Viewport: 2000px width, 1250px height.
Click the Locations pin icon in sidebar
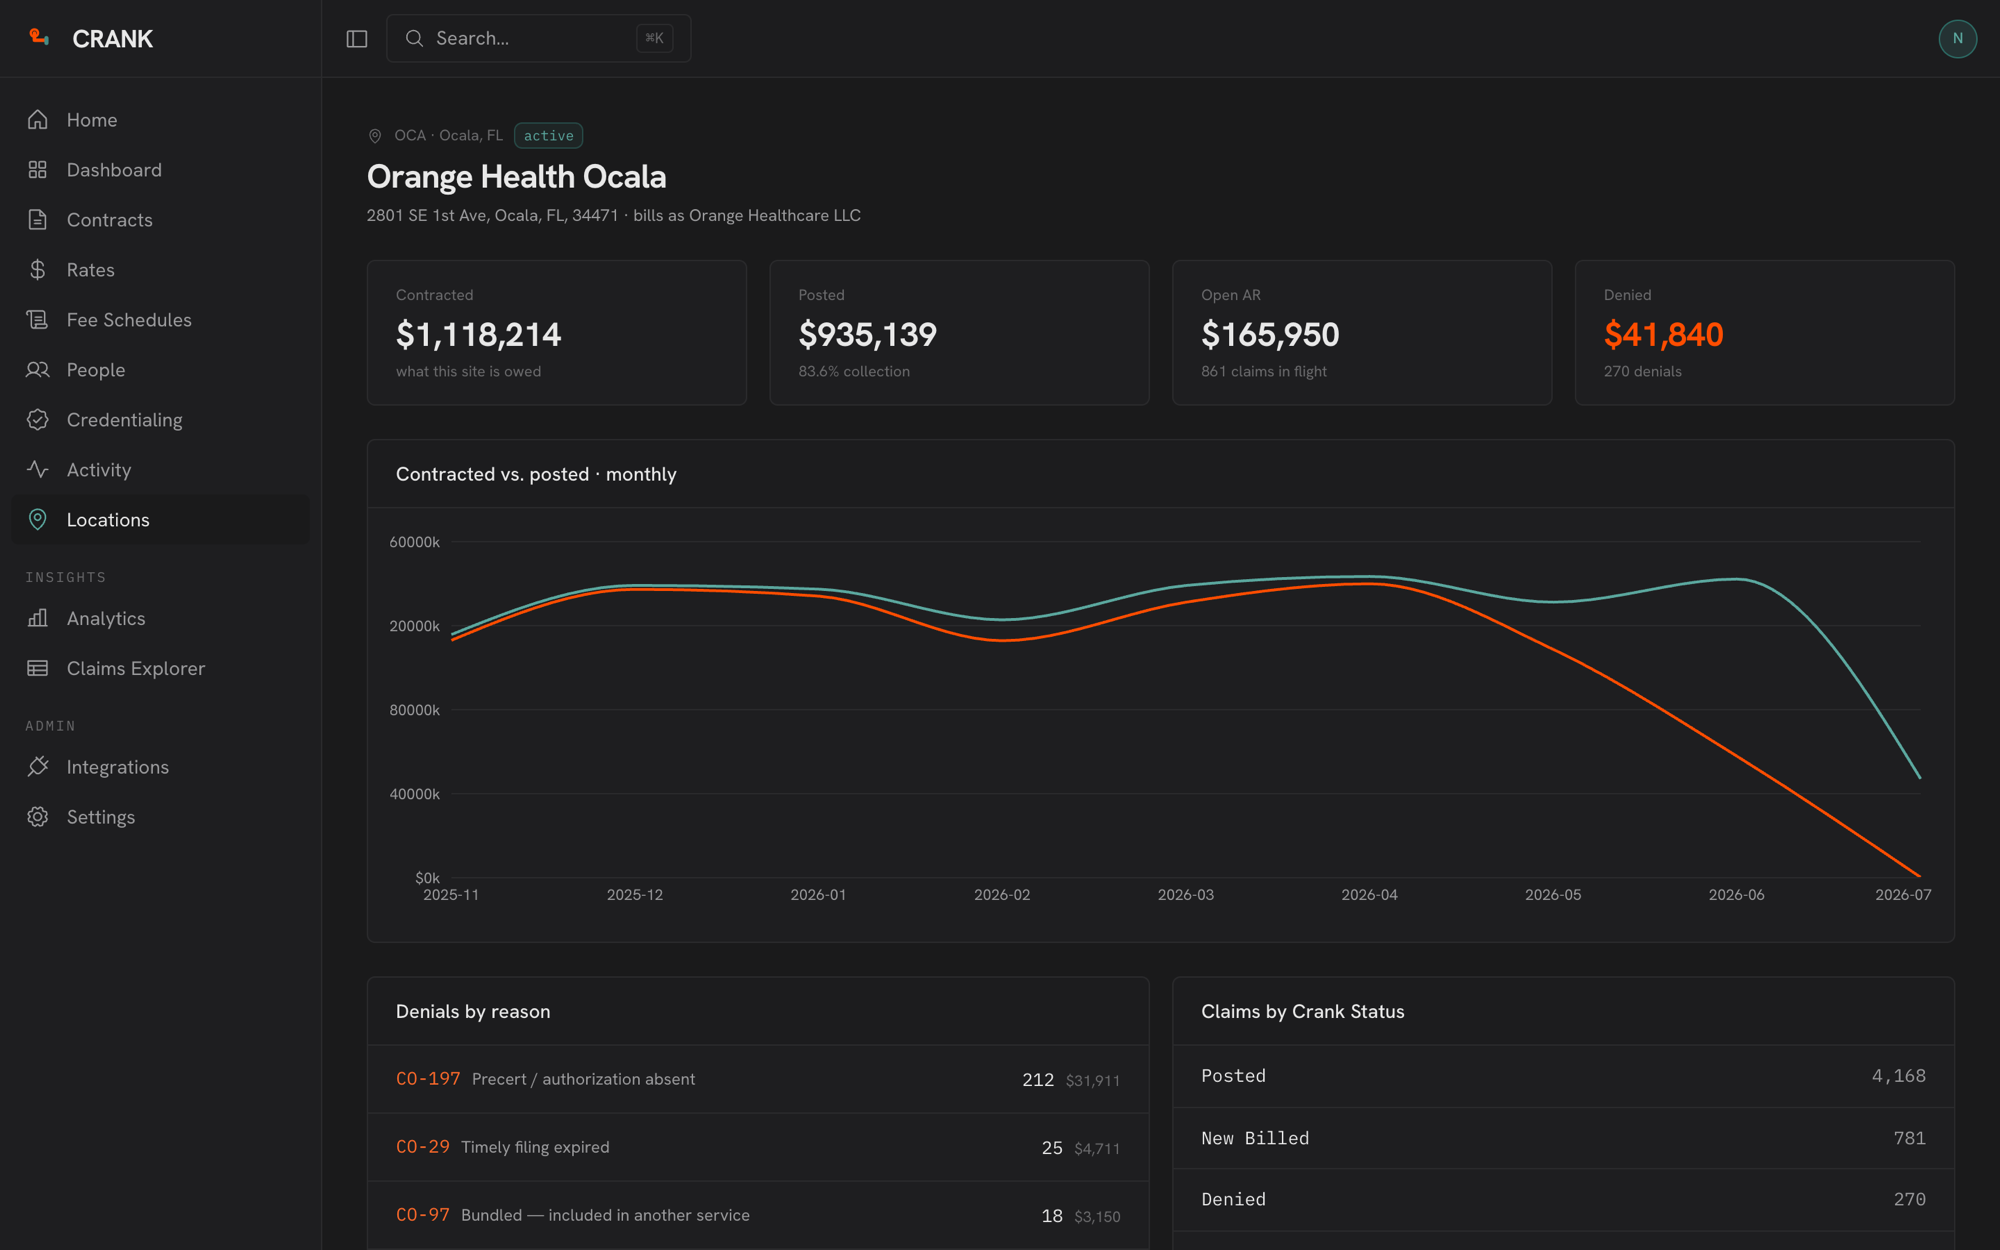pyautogui.click(x=38, y=520)
